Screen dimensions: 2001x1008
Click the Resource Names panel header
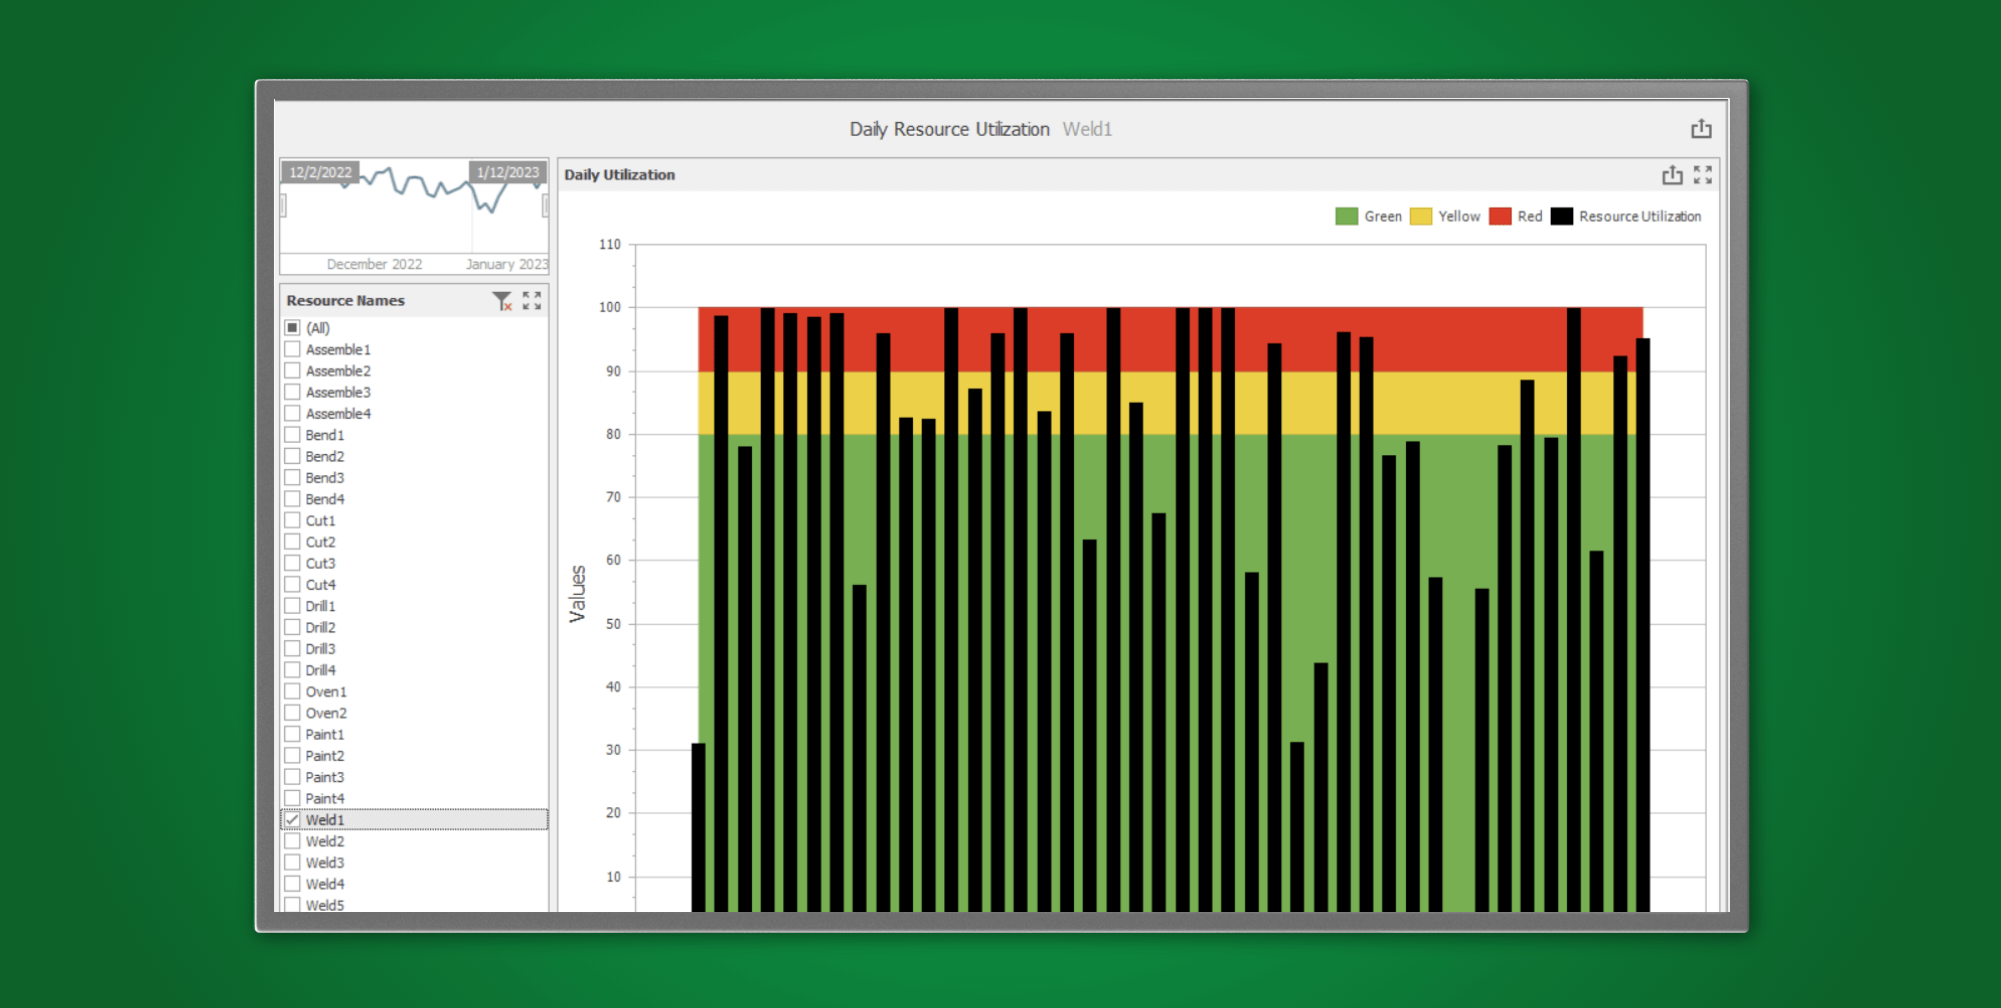pos(345,300)
